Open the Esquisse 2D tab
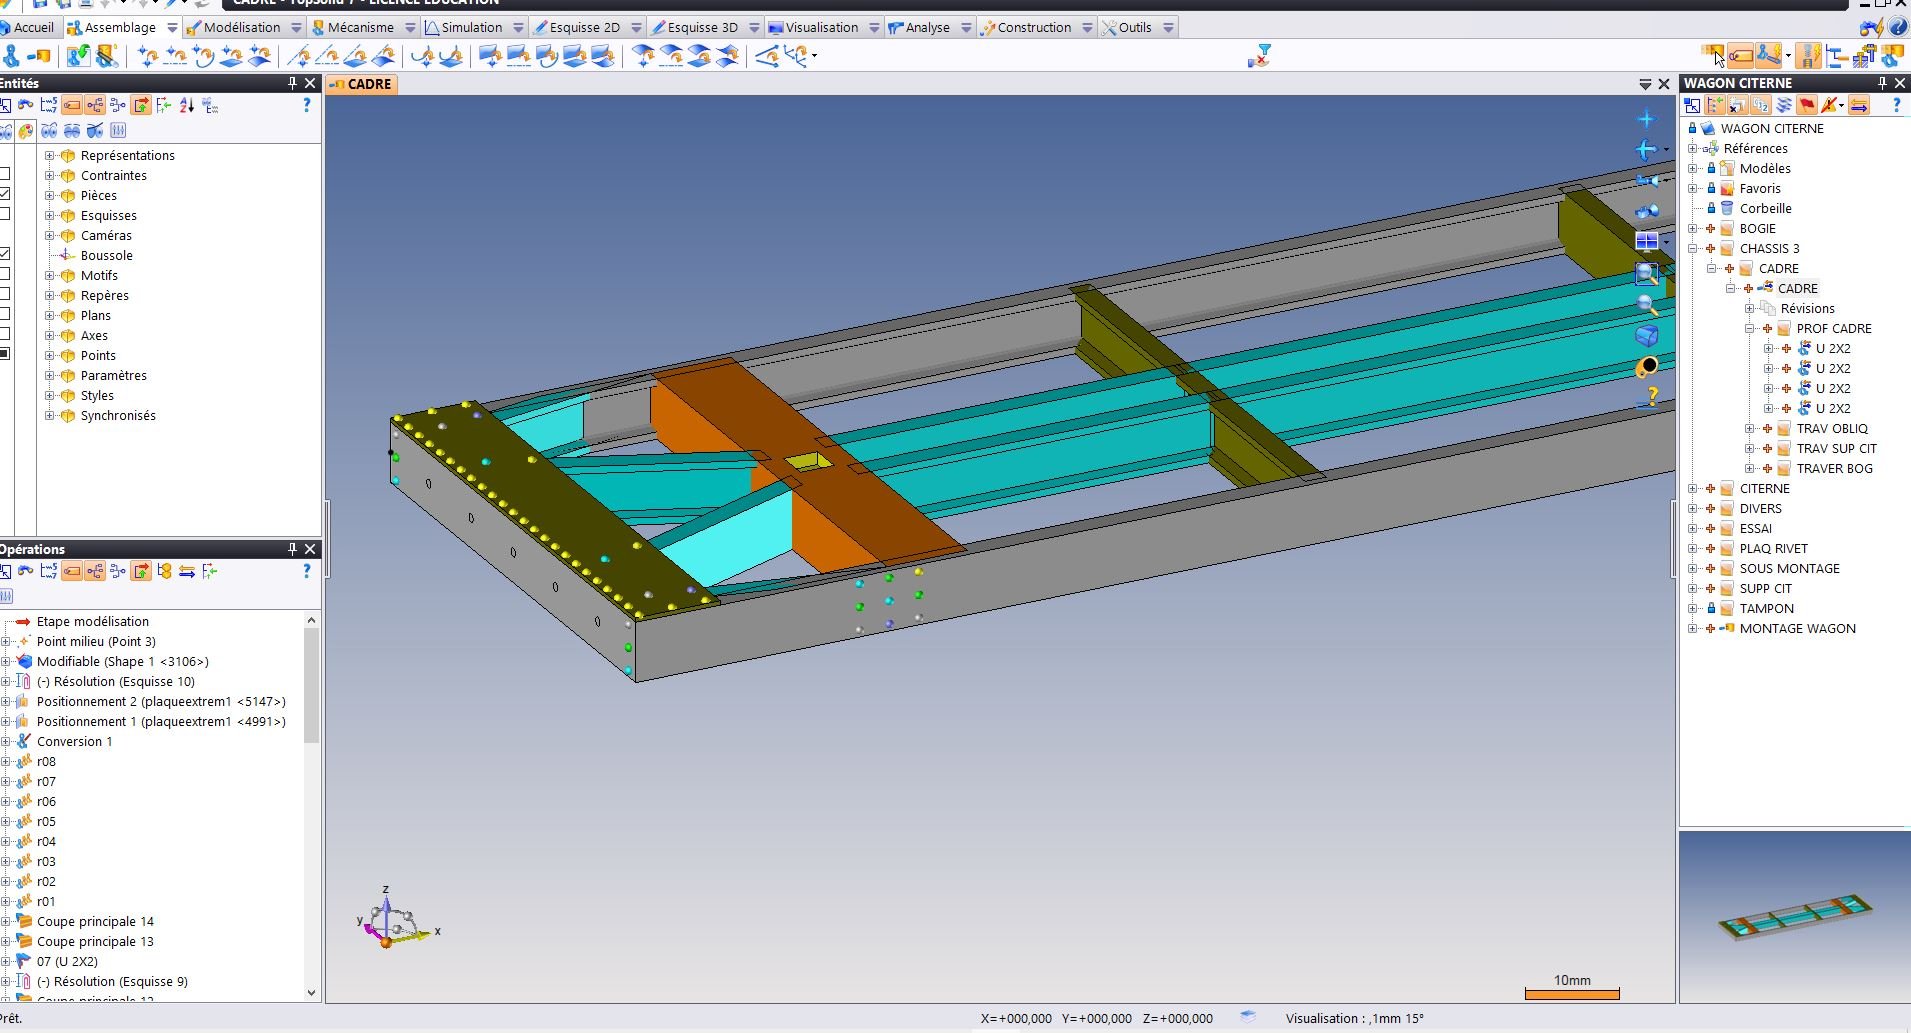Image resolution: width=1911 pixels, height=1033 pixels. (x=585, y=27)
